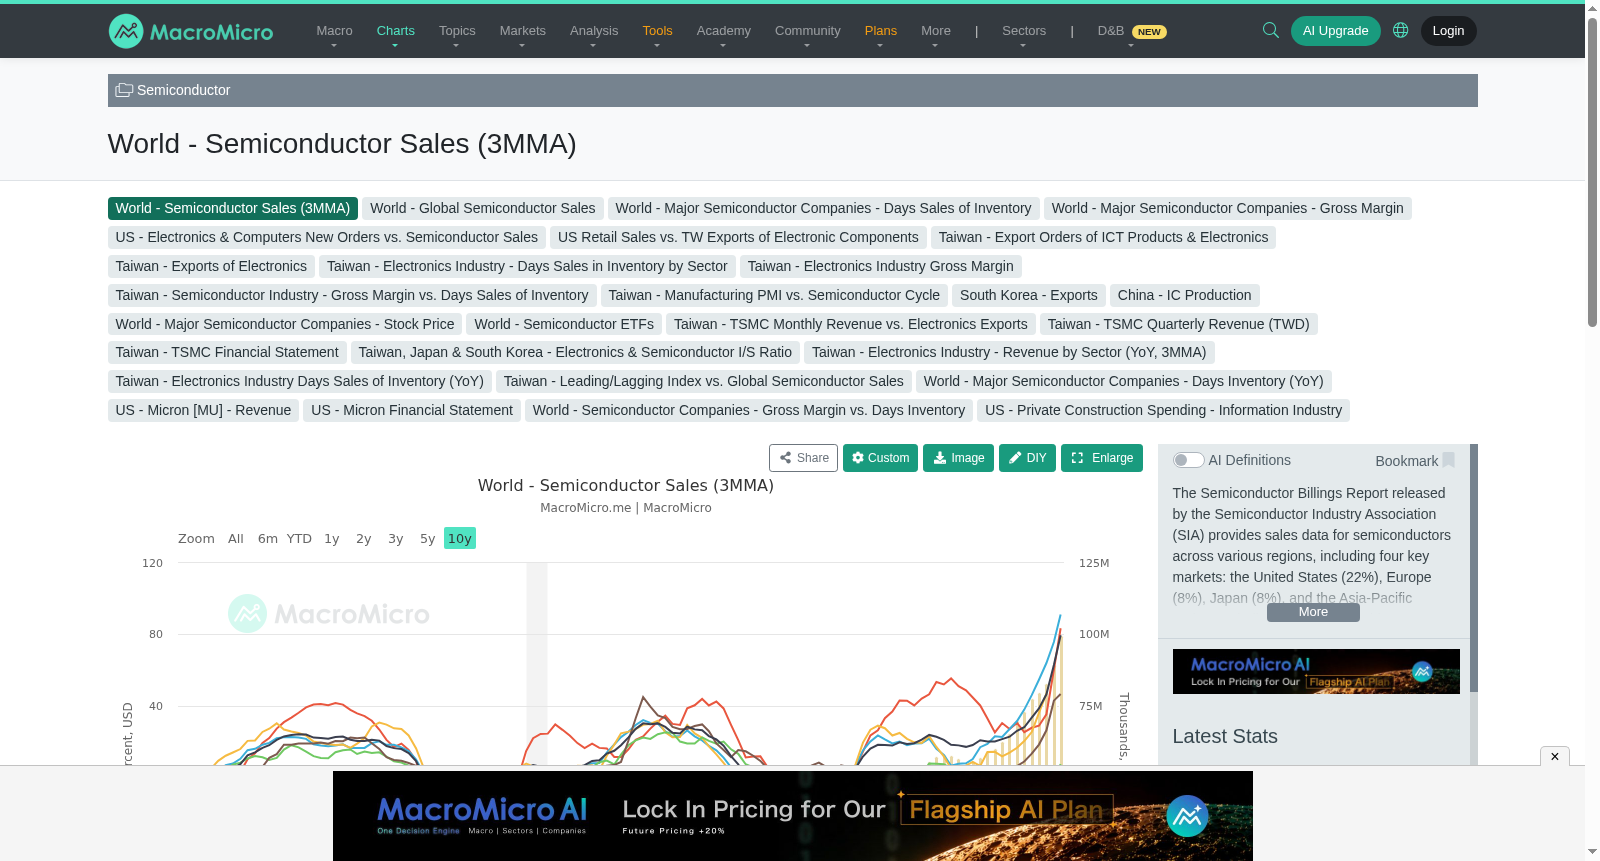Set chart zoom to 5y

click(x=428, y=538)
